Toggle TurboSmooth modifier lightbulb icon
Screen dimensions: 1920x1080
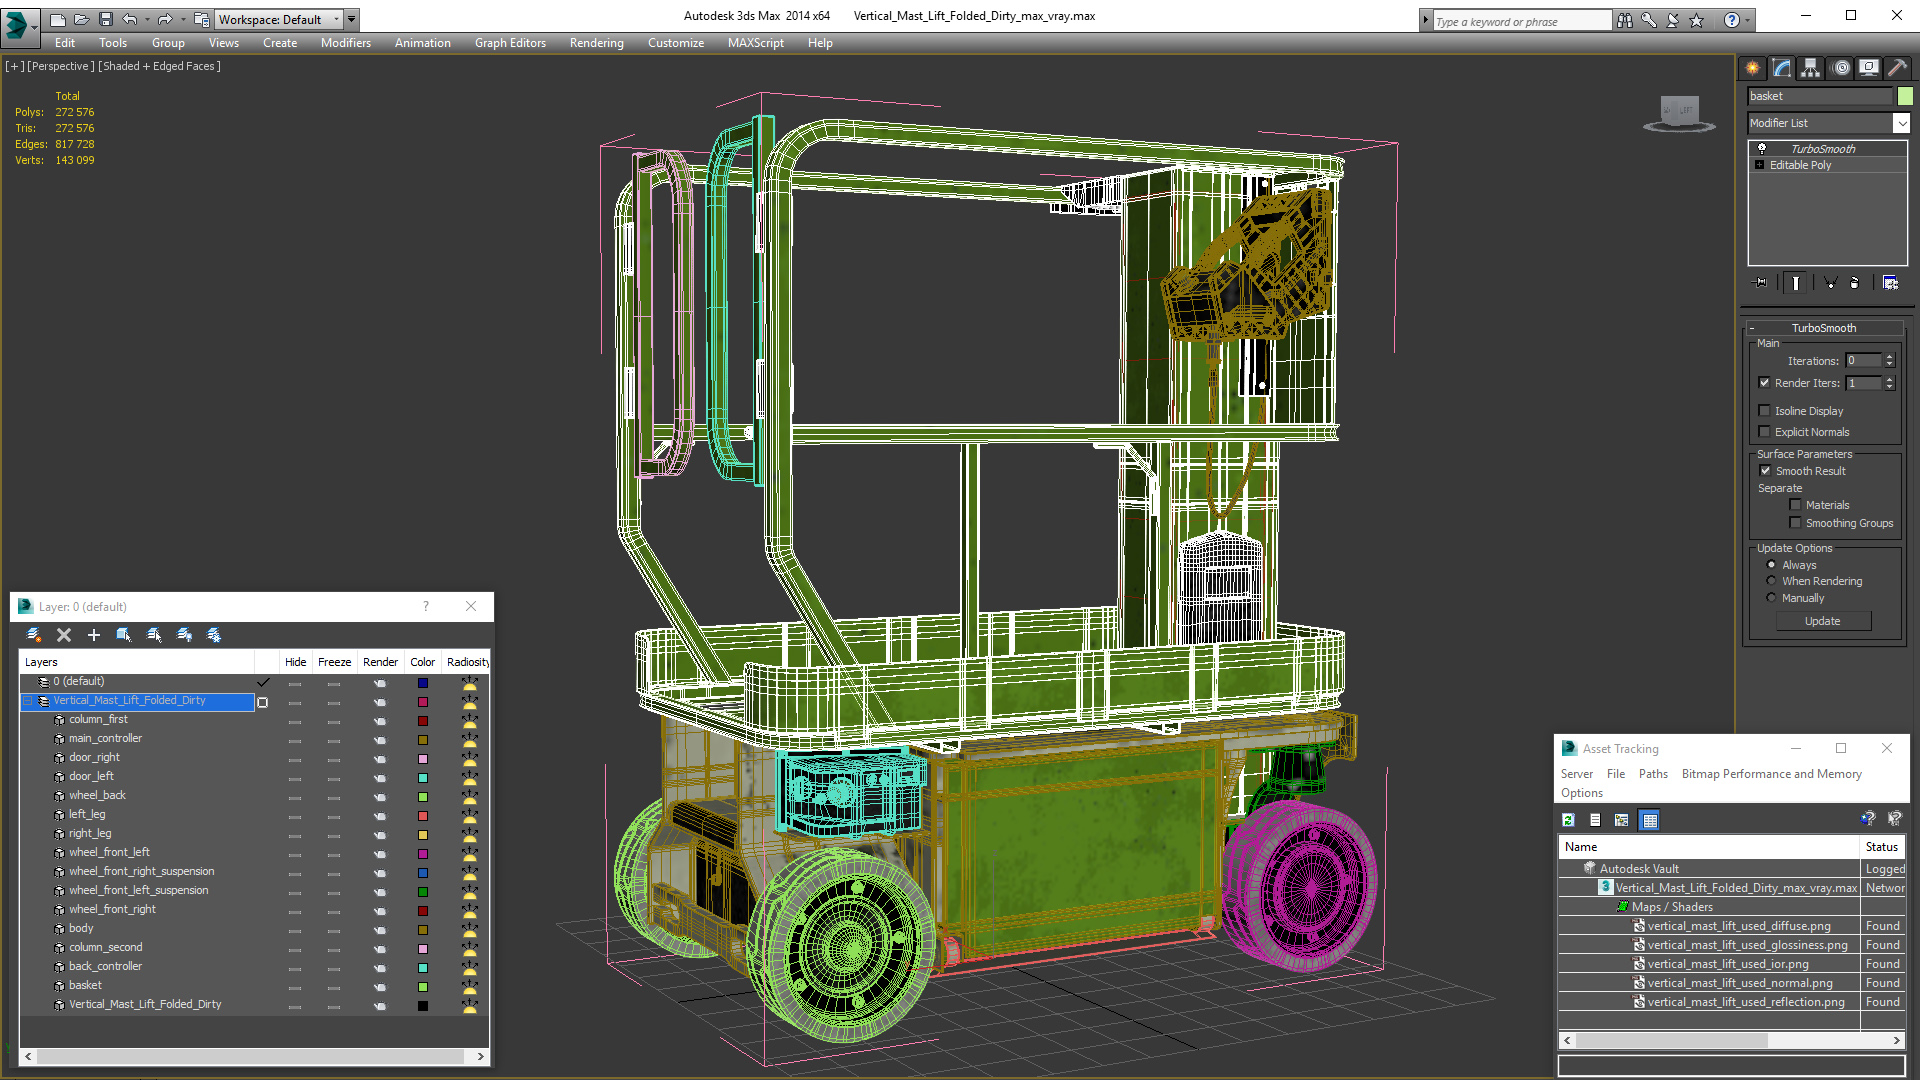(x=1762, y=148)
